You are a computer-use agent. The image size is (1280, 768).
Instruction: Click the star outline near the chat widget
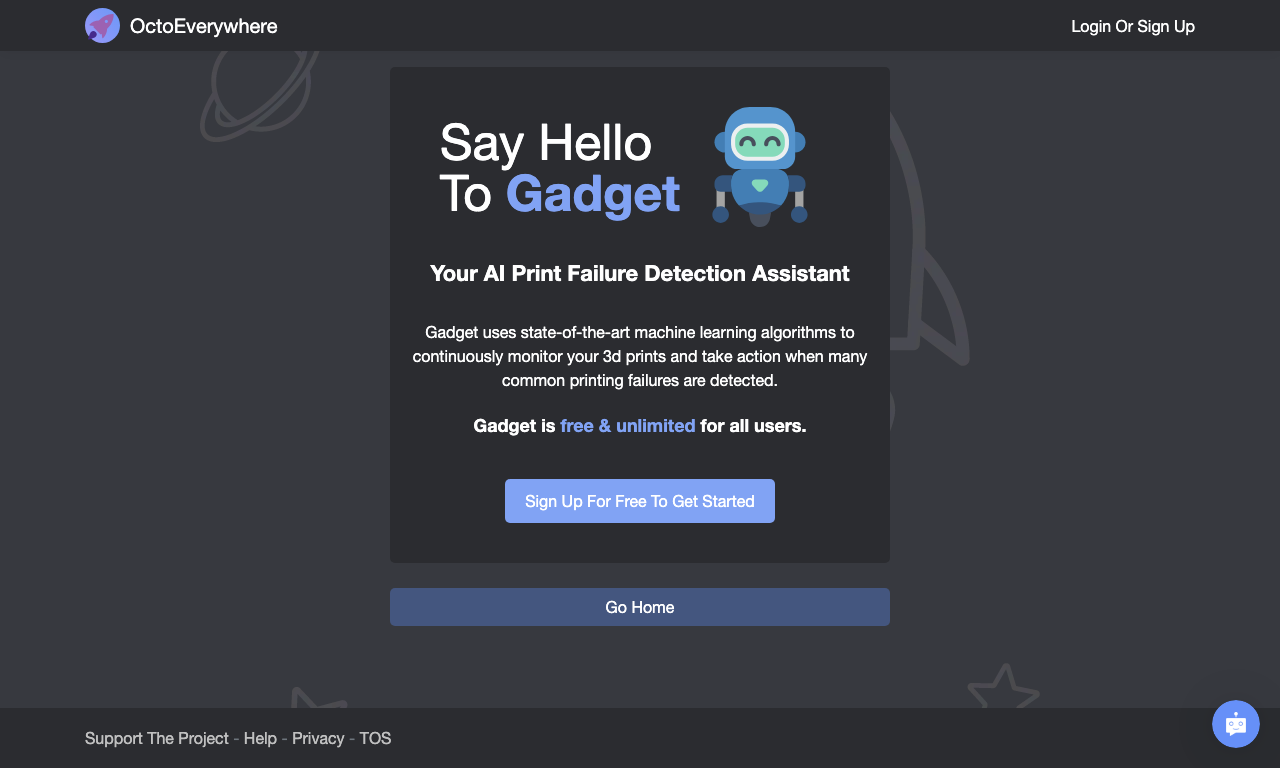point(1003,687)
